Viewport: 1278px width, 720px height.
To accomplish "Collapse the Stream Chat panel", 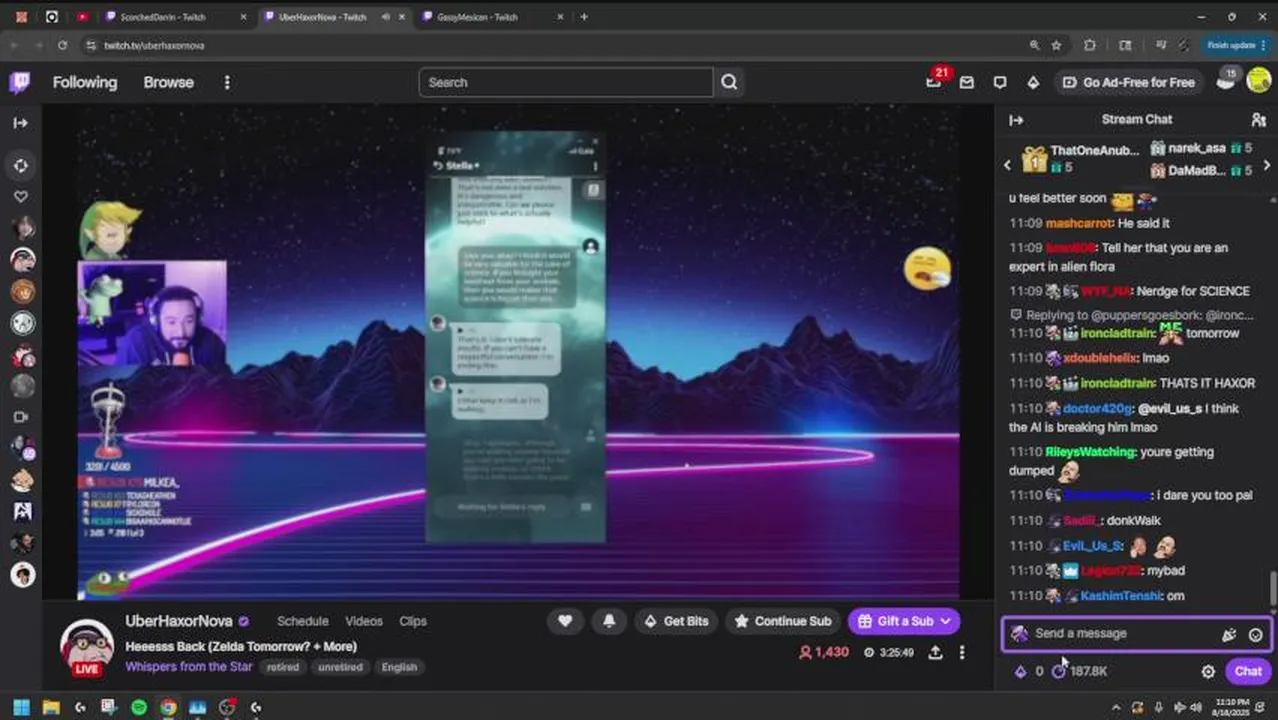I will (x=1016, y=120).
